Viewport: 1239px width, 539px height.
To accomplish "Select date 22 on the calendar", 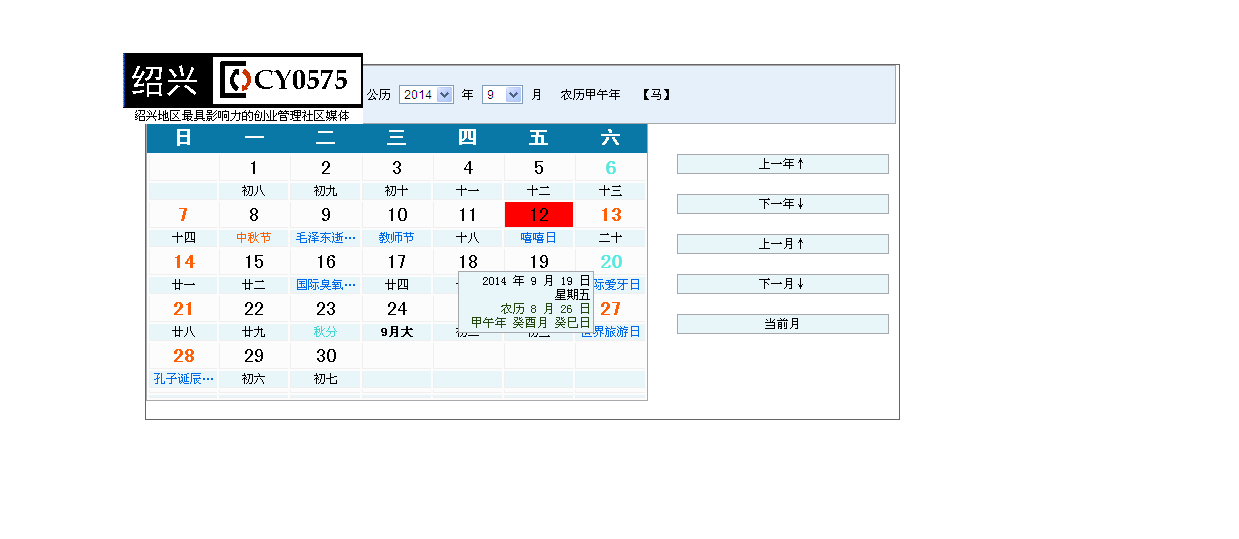I will click(254, 309).
